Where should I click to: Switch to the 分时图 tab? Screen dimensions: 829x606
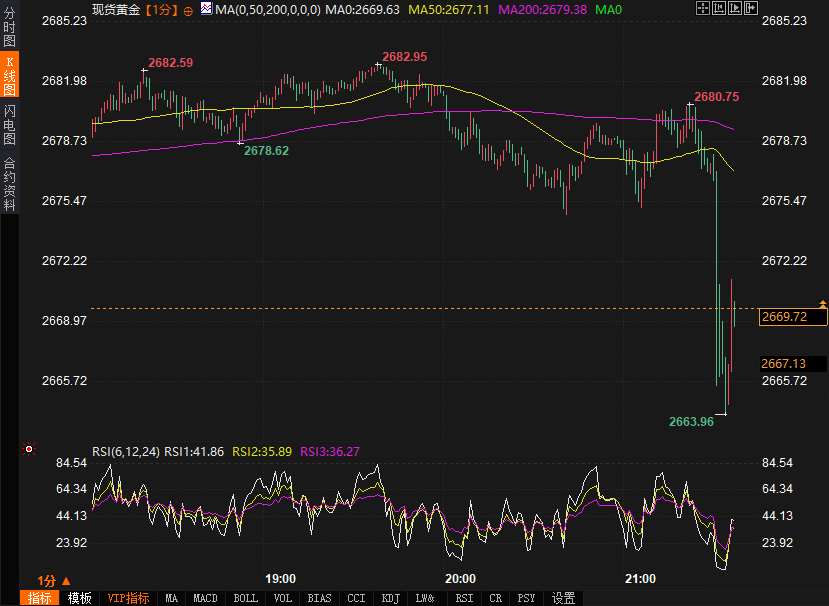[9, 31]
